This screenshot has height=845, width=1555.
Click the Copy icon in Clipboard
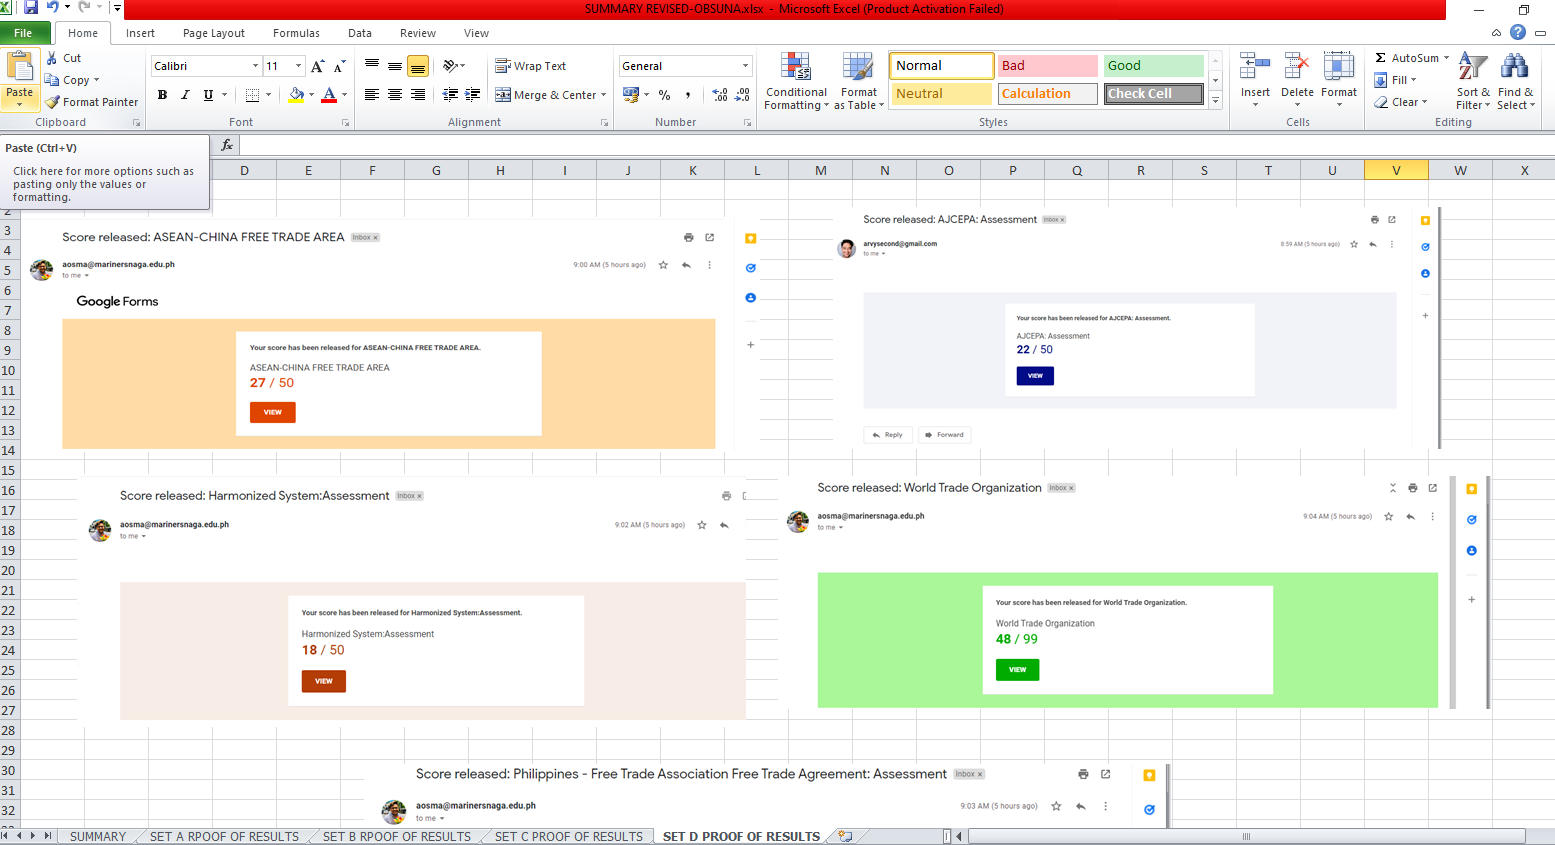point(52,80)
